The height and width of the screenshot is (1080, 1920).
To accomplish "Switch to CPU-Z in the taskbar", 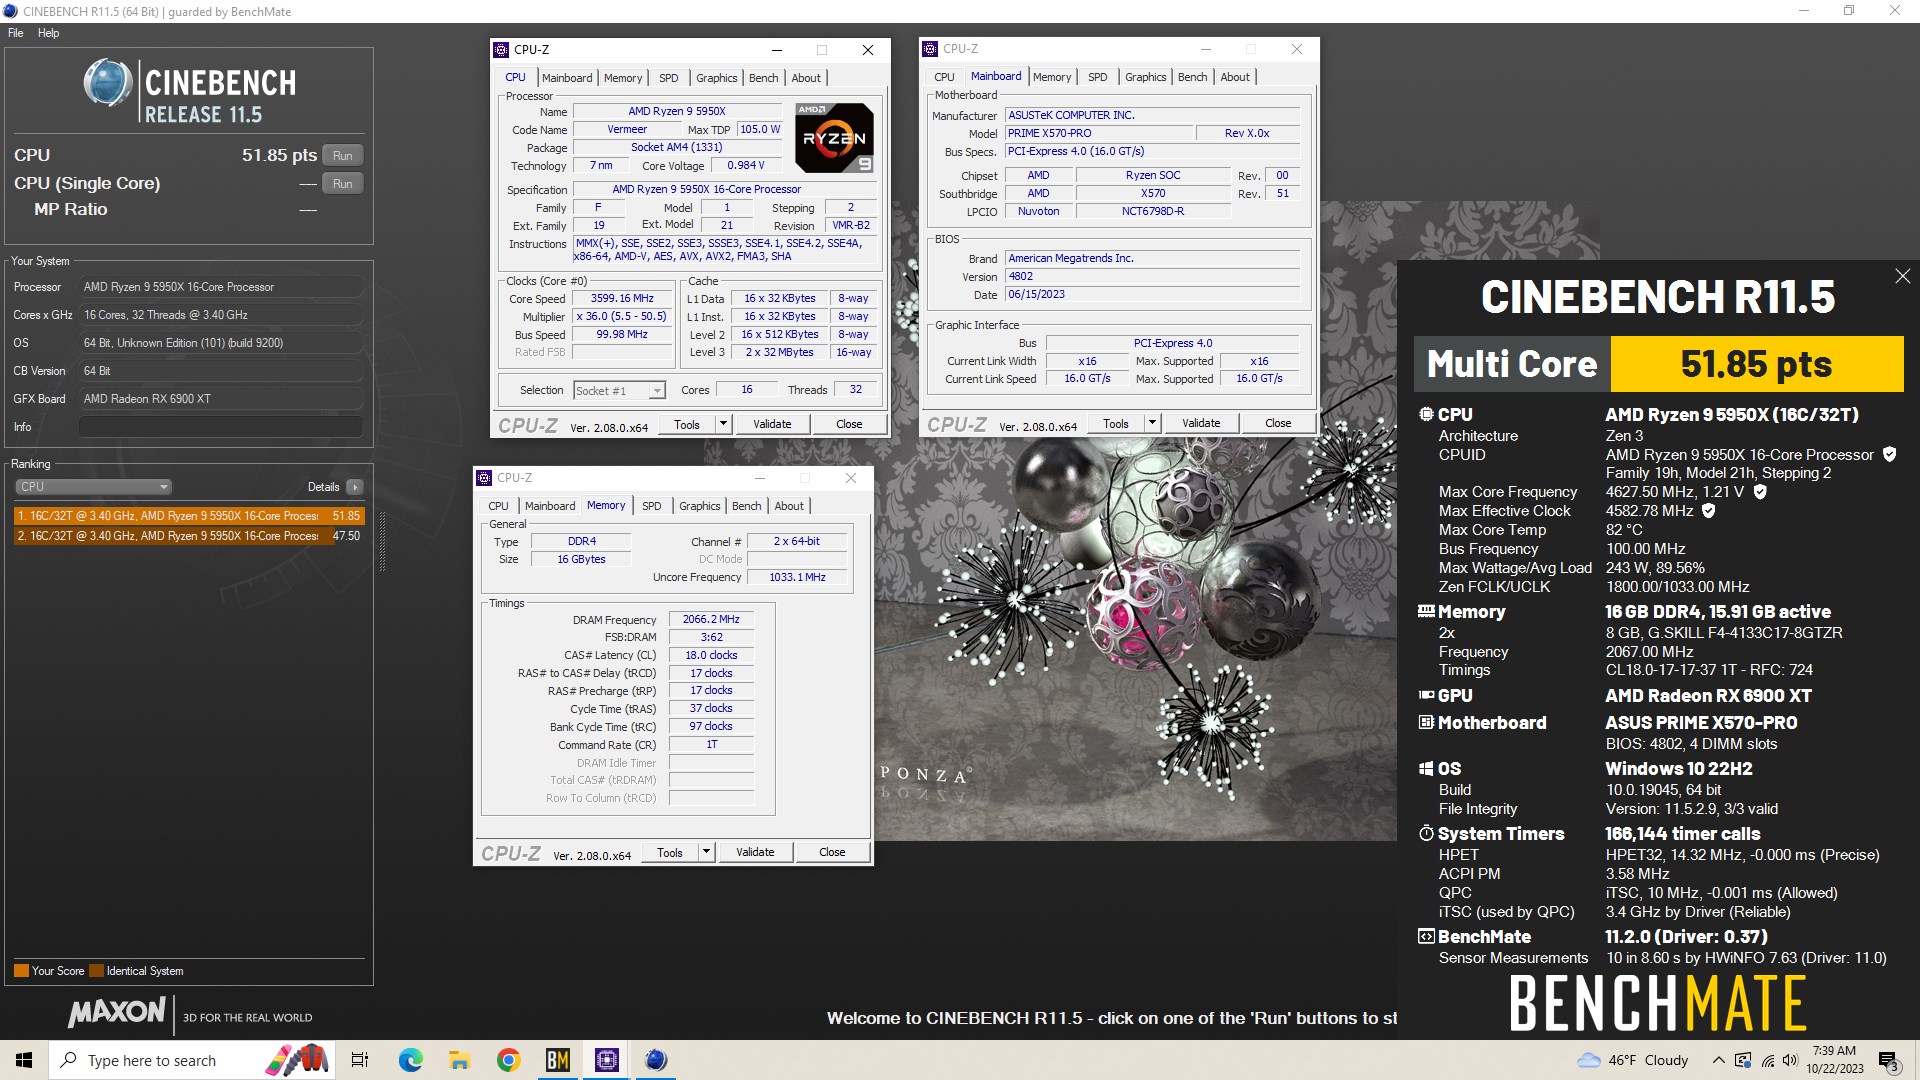I will (606, 1060).
